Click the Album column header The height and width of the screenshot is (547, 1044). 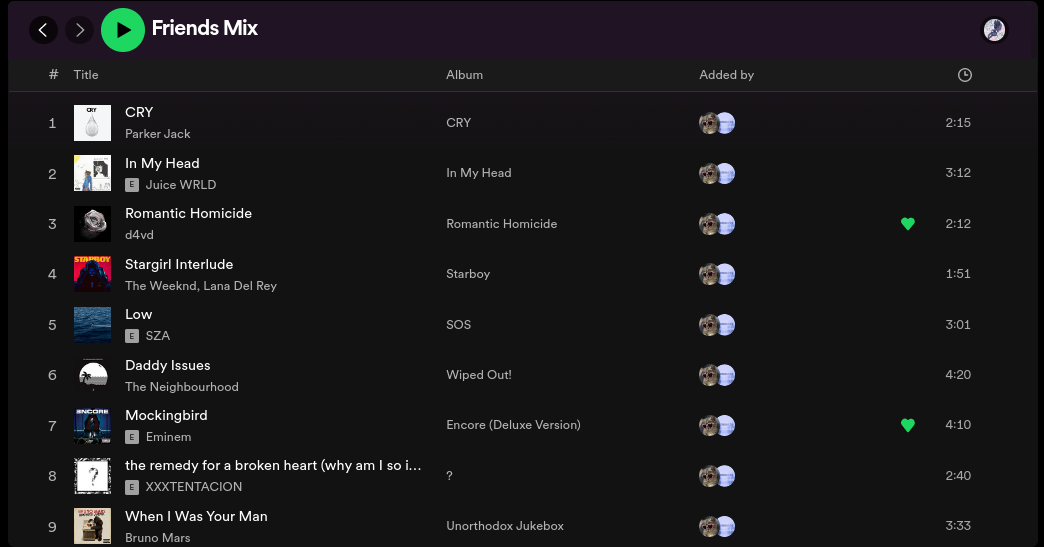[464, 75]
